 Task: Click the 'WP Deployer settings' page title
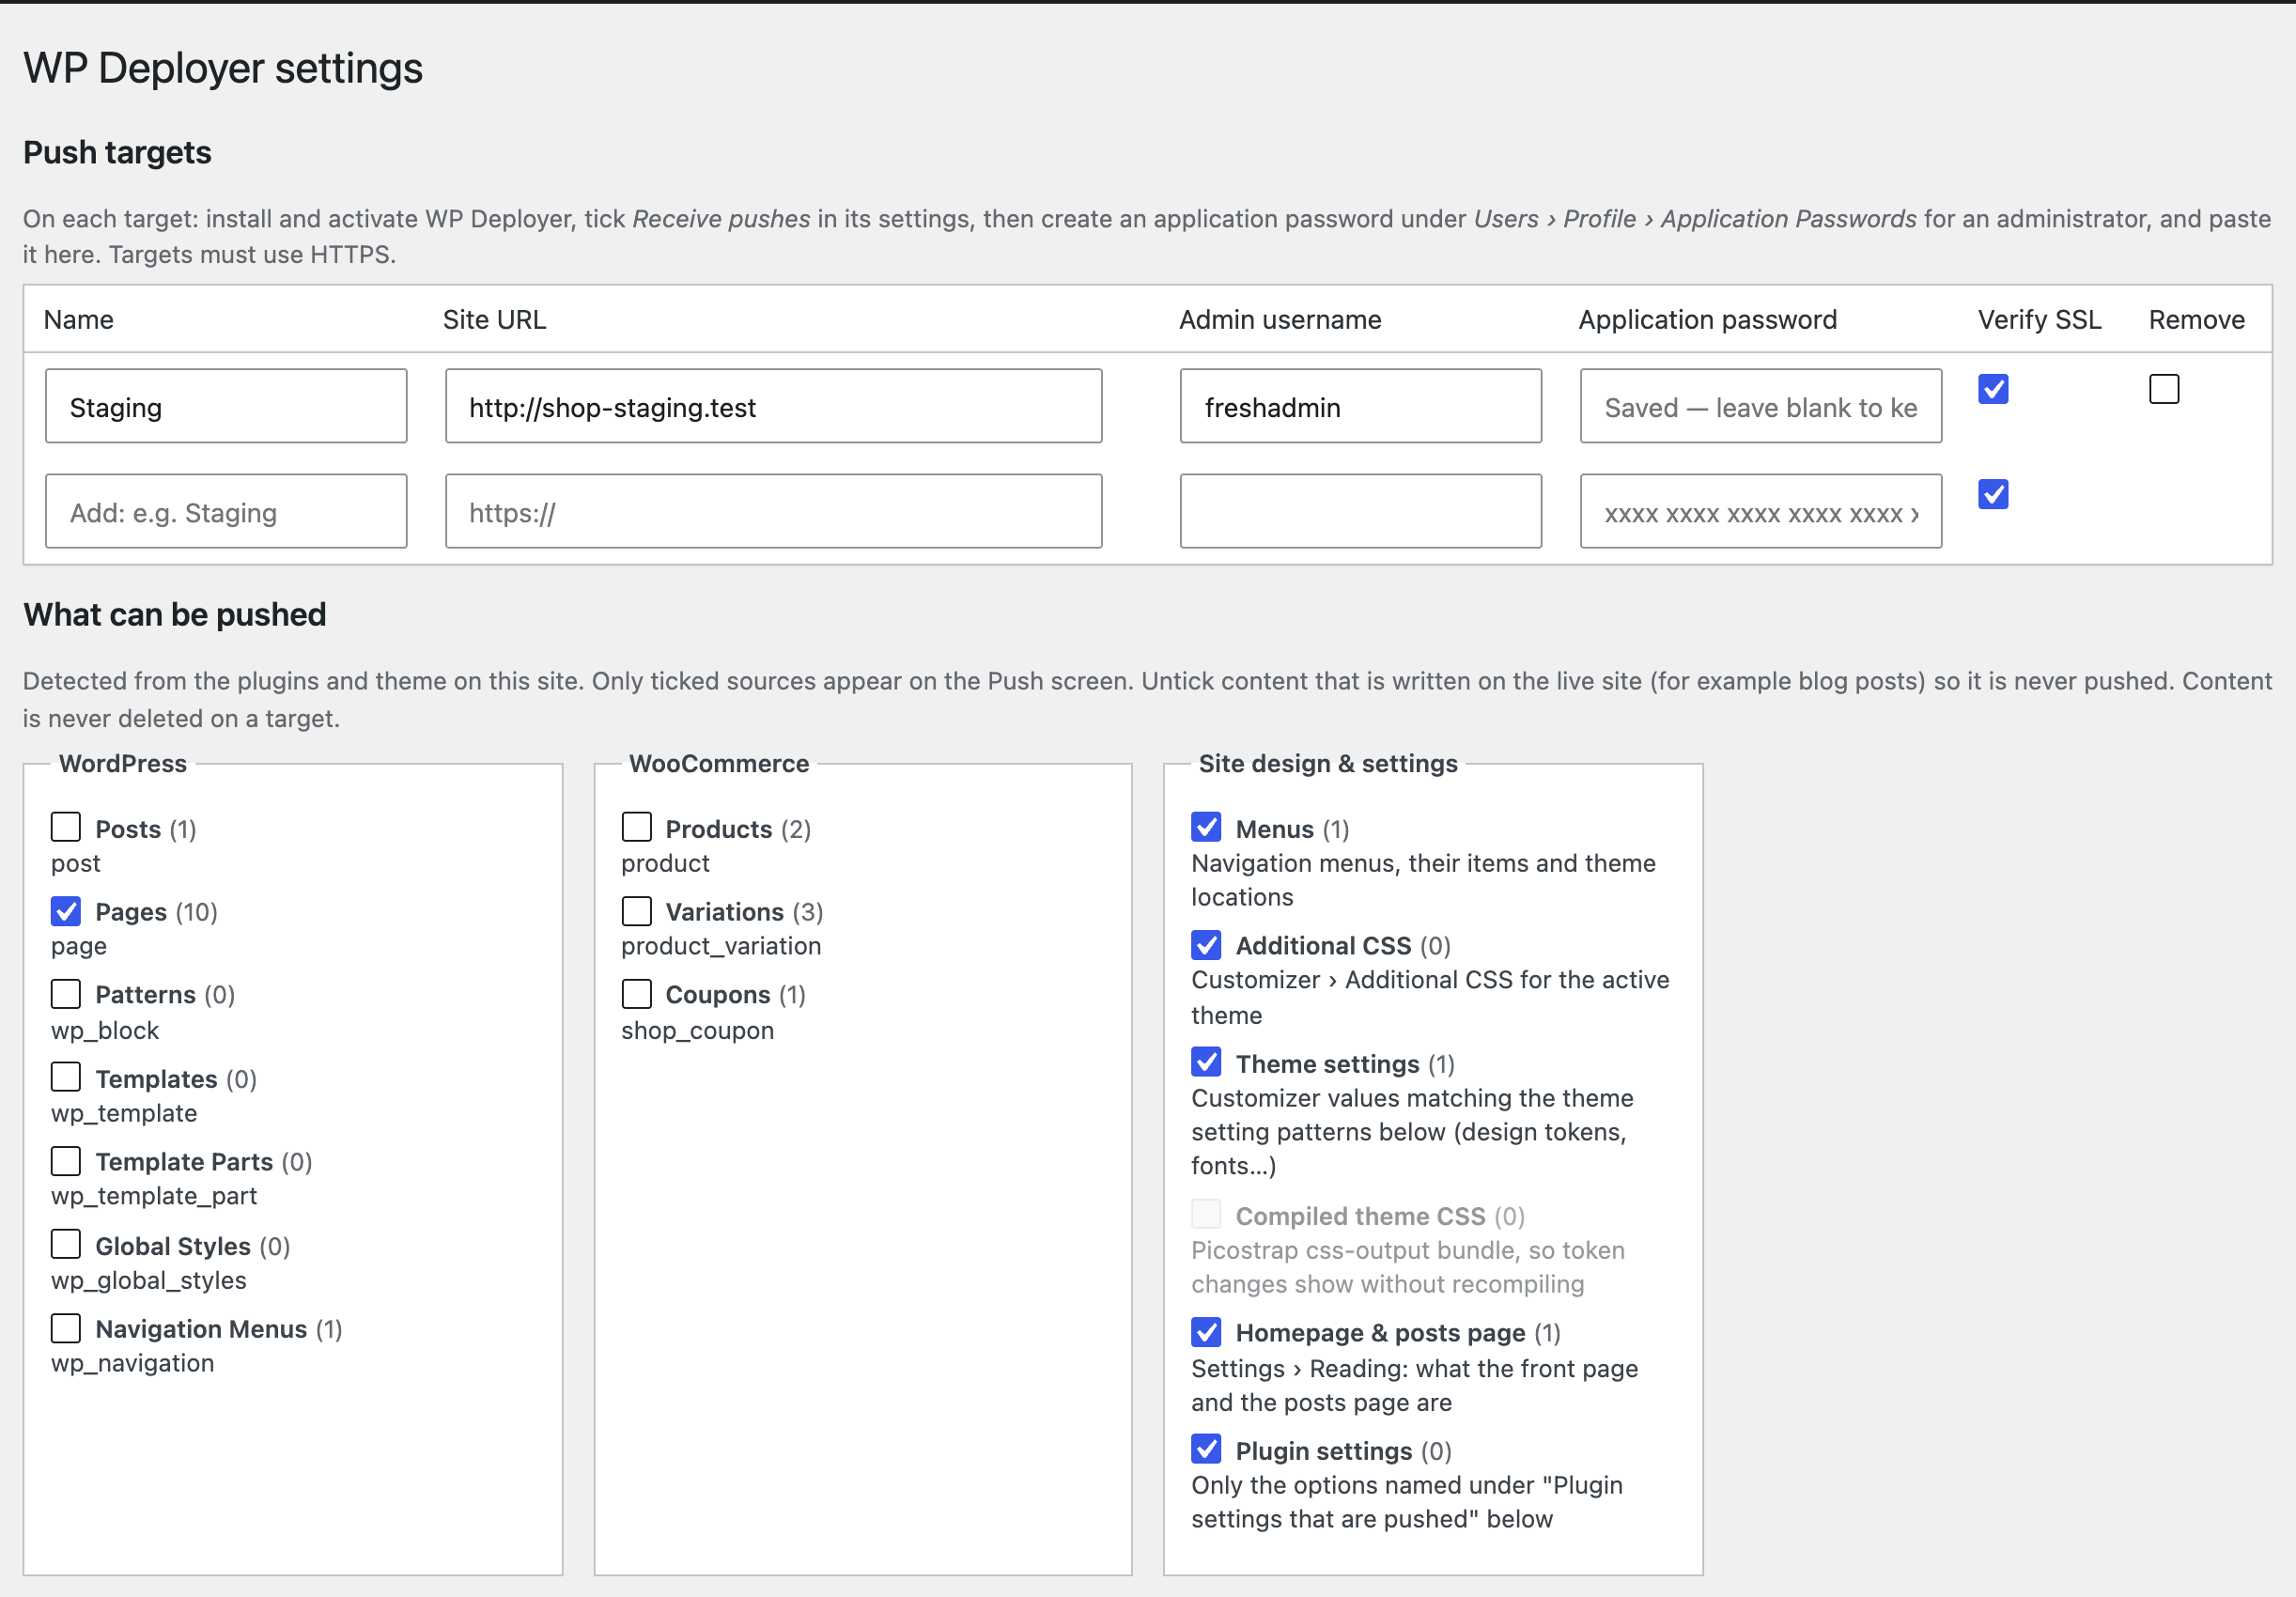point(223,68)
